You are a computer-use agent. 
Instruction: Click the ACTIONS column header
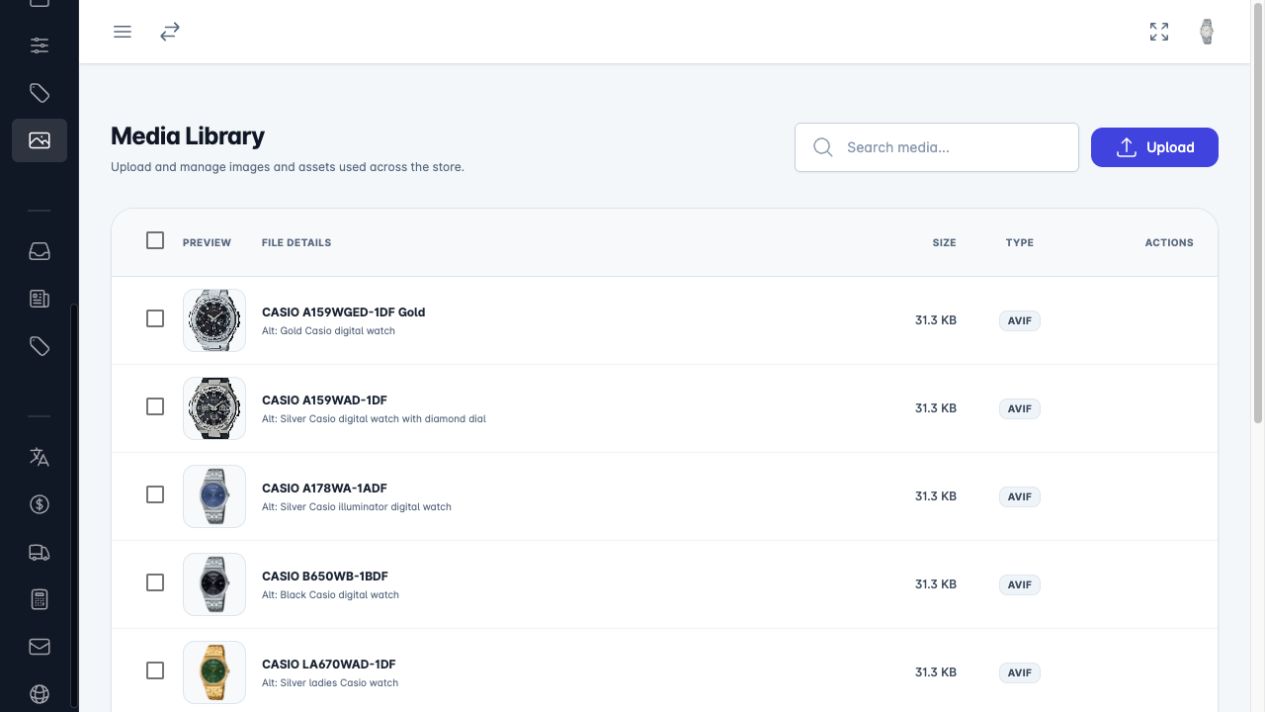coord(1169,242)
